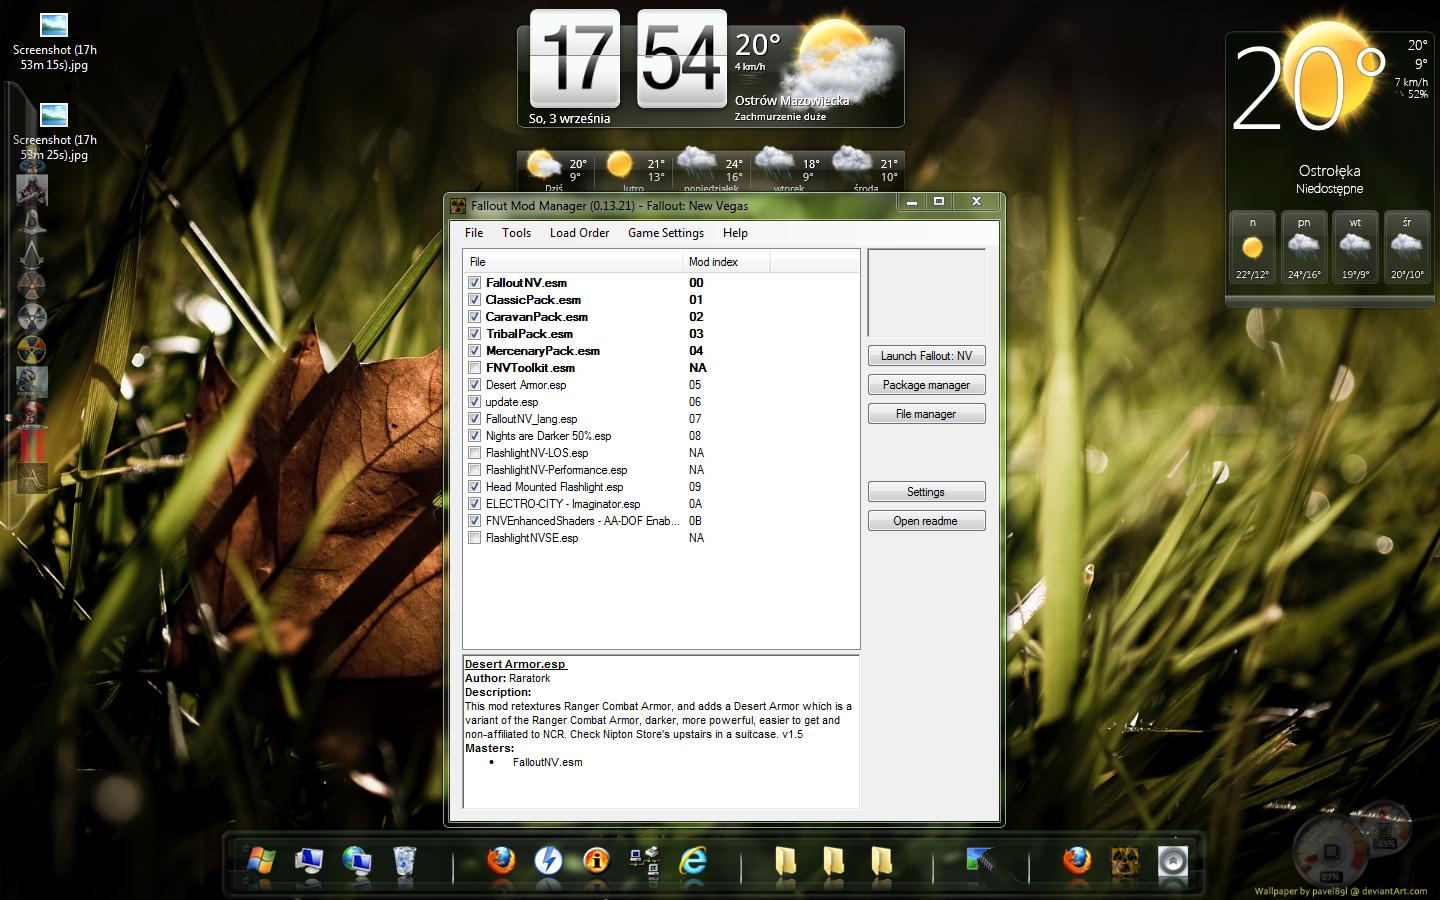Click the empty mod preview image box
Viewport: 1440px width, 900px height.
[x=926, y=293]
